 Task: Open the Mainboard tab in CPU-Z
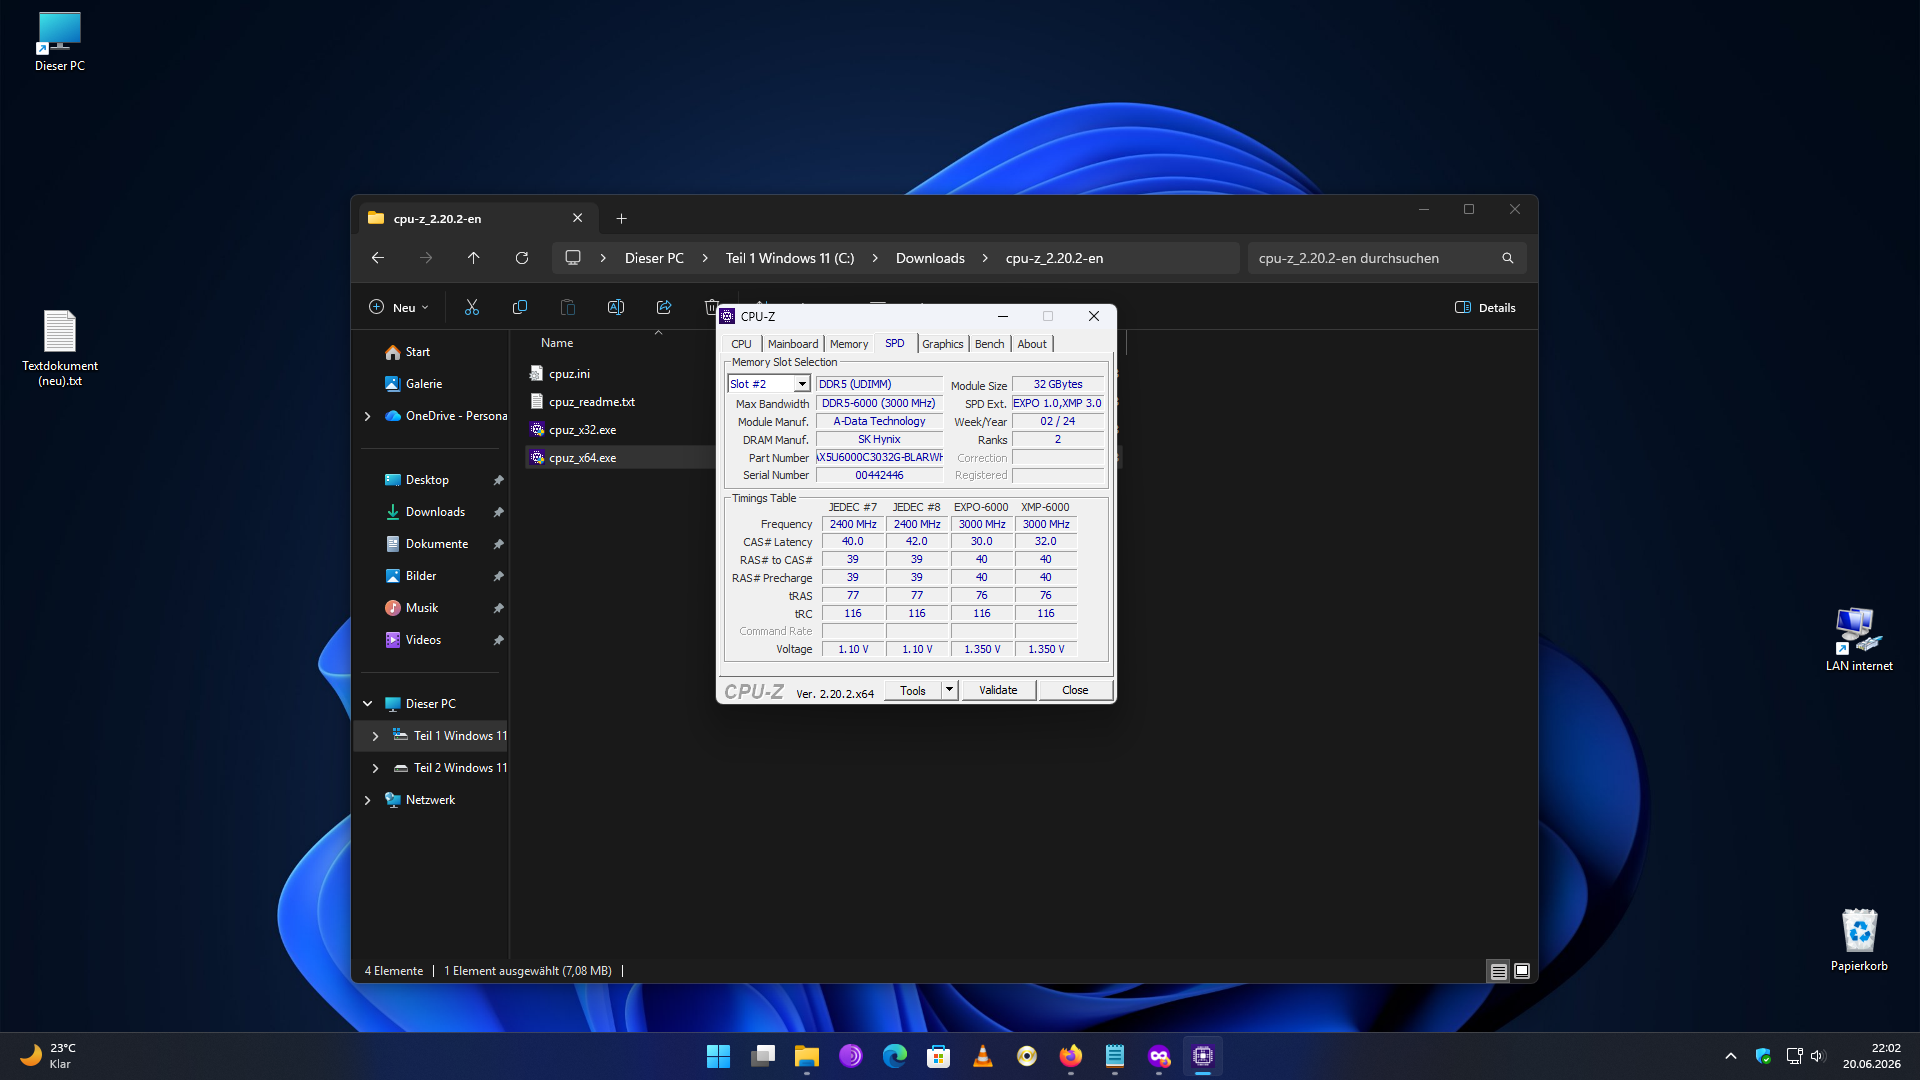pyautogui.click(x=793, y=344)
